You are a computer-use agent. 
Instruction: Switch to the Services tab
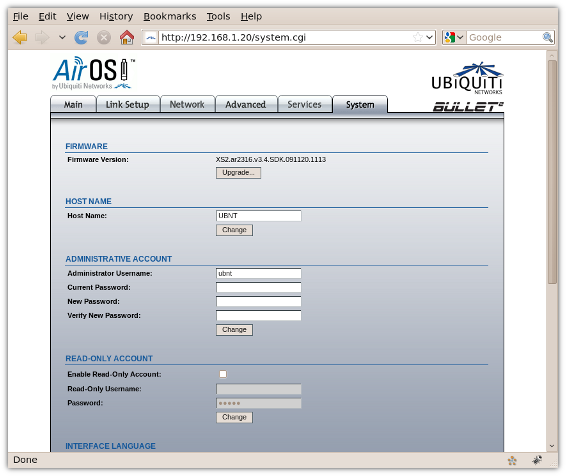pyautogui.click(x=304, y=104)
